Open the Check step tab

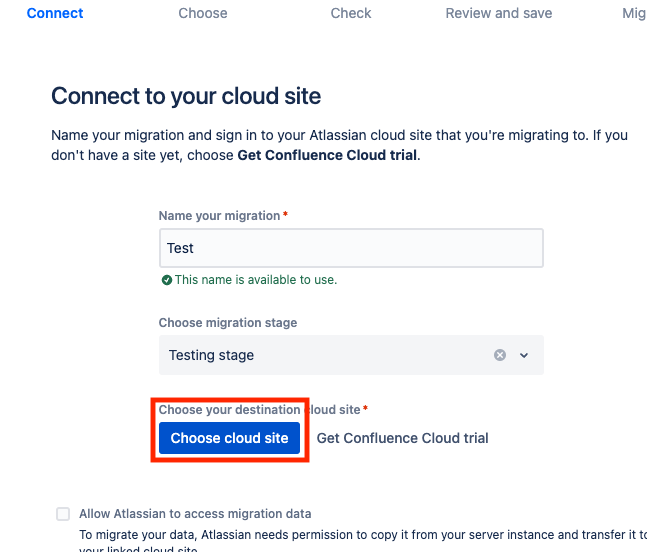point(351,13)
